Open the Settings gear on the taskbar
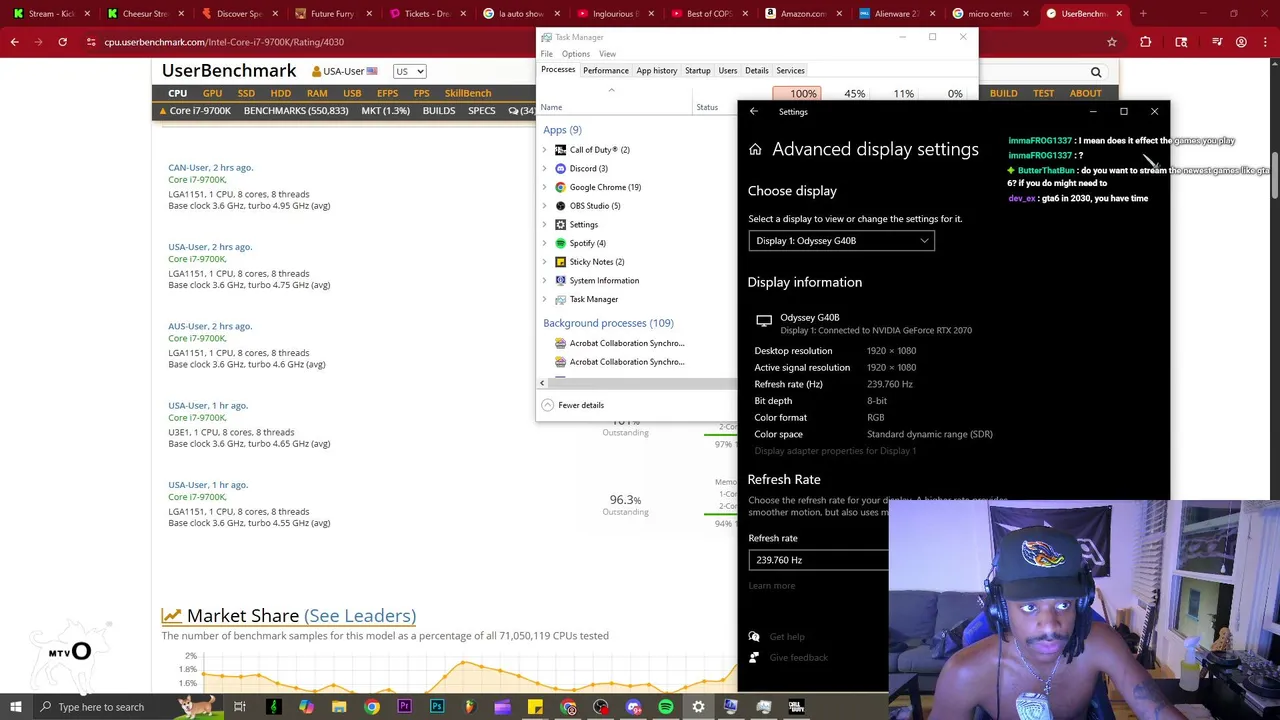The image size is (1280, 720). pyautogui.click(x=698, y=707)
